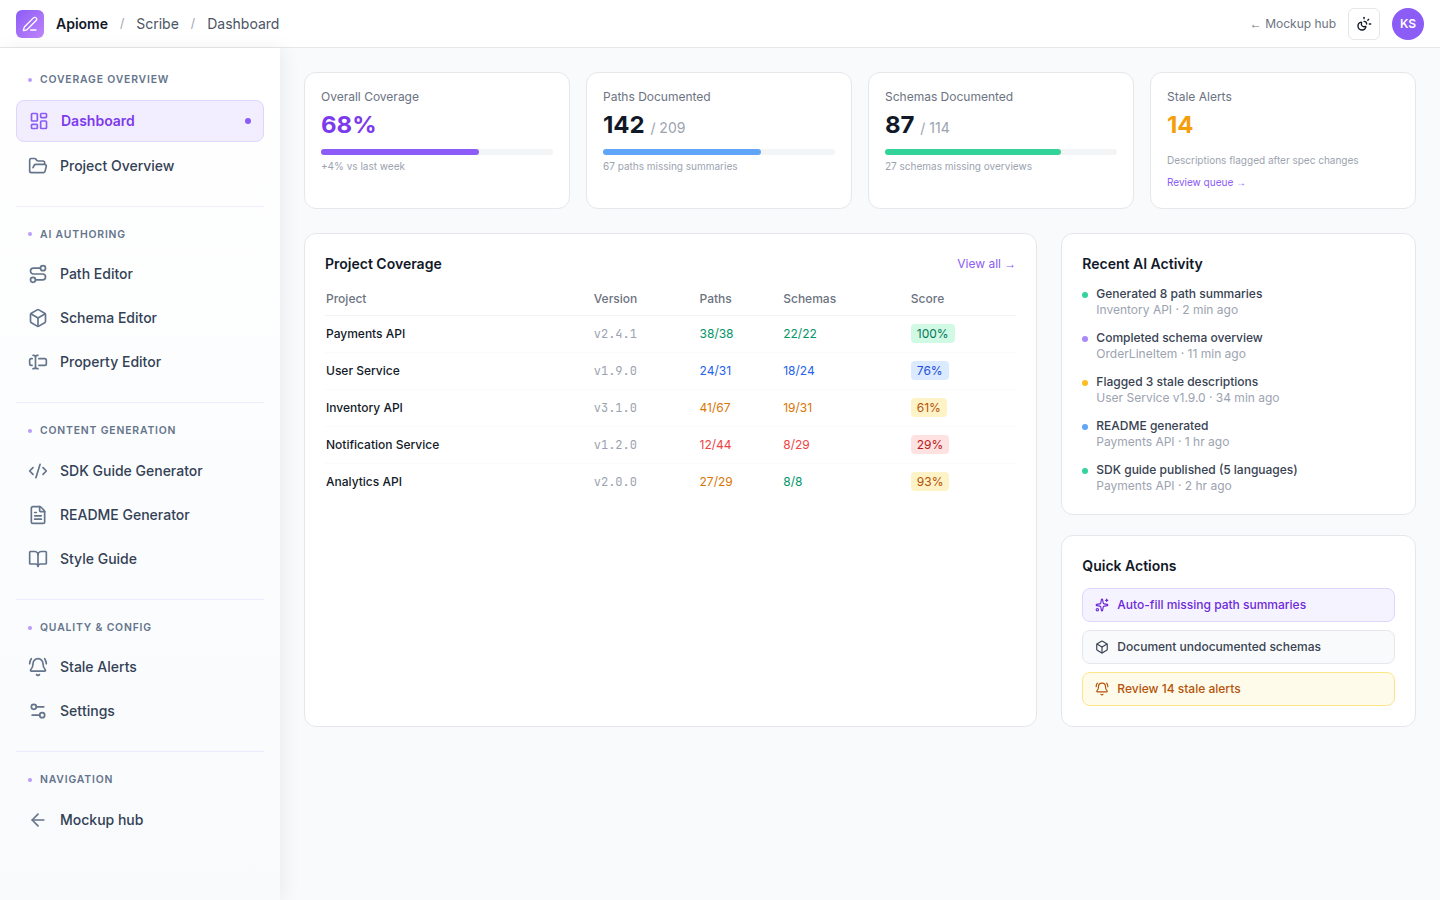Screen dimensions: 1440x900
Task: Toggle the theme switch icon
Action: [x=1364, y=24]
